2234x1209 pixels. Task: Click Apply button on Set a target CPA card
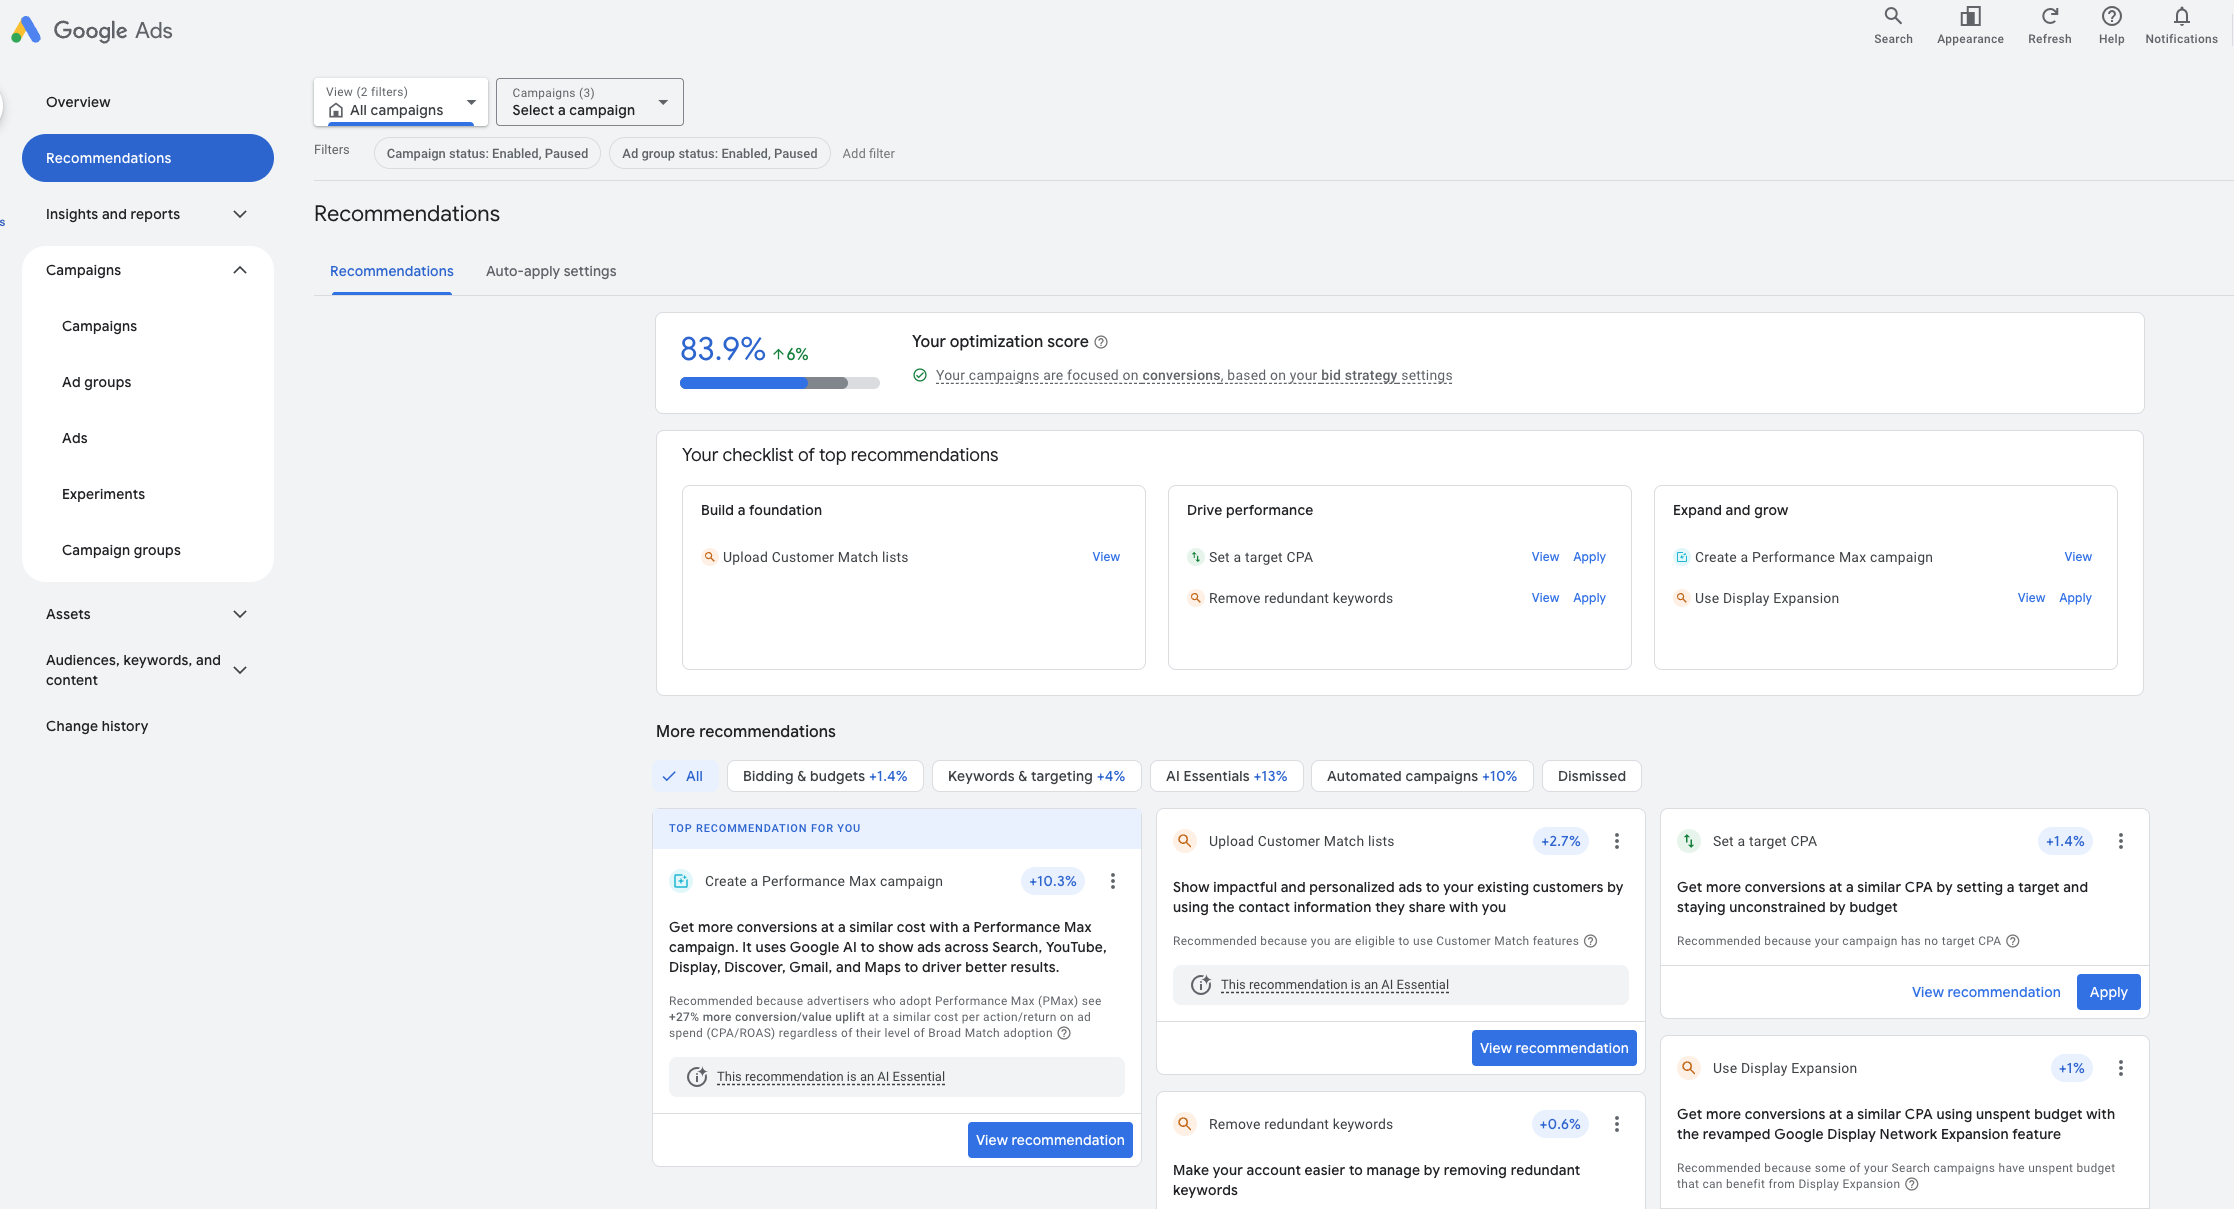pos(2108,992)
